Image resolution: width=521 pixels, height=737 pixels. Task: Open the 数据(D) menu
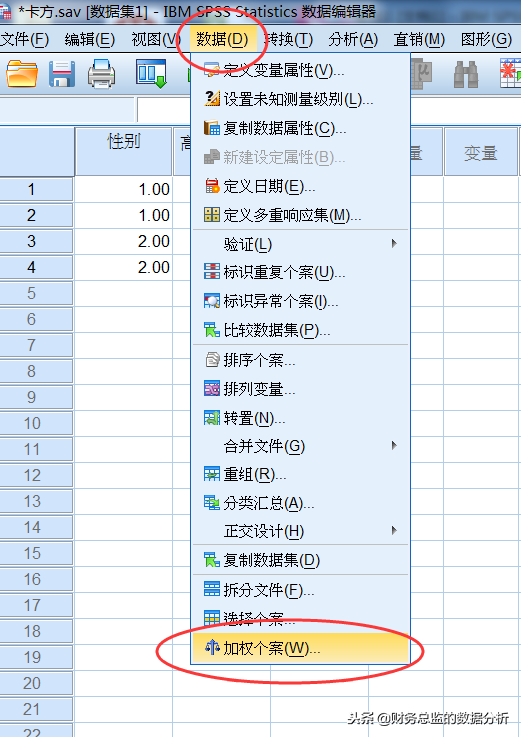(x=222, y=39)
